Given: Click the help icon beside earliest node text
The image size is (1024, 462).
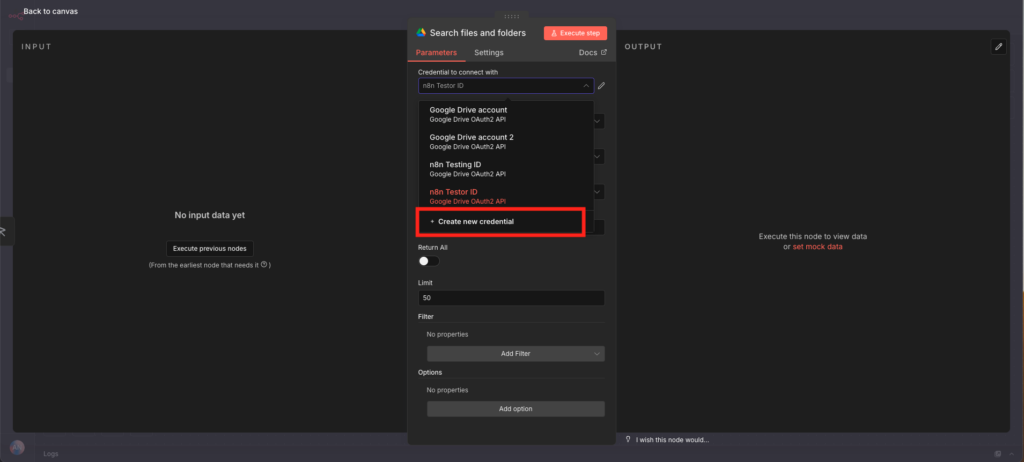Looking at the screenshot, I should click(x=264, y=265).
